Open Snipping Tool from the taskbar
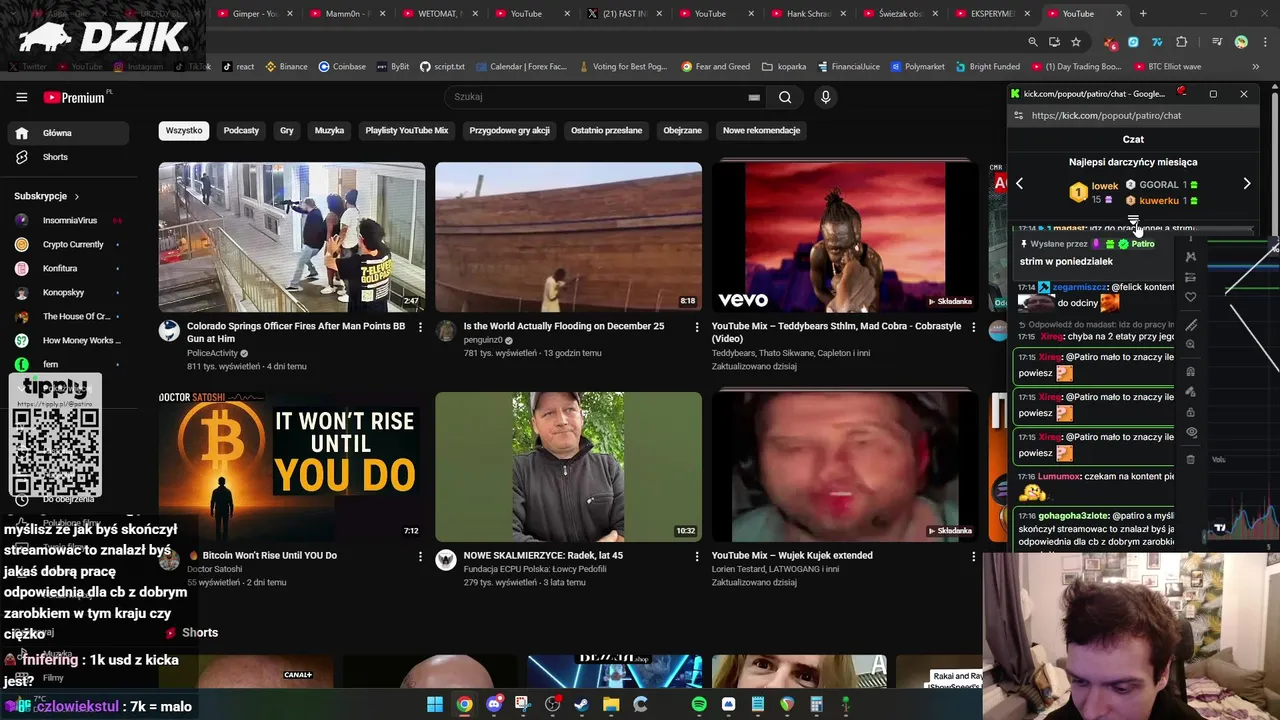 pos(523,704)
